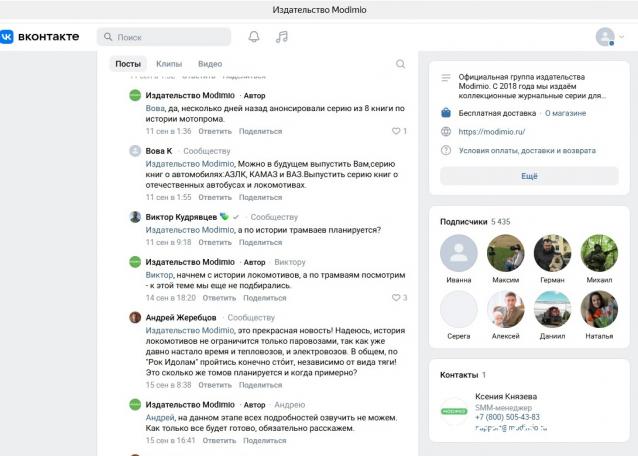Open subscriber Иванна's avatar
Viewport: 638px width, 456px height.
[x=459, y=253]
